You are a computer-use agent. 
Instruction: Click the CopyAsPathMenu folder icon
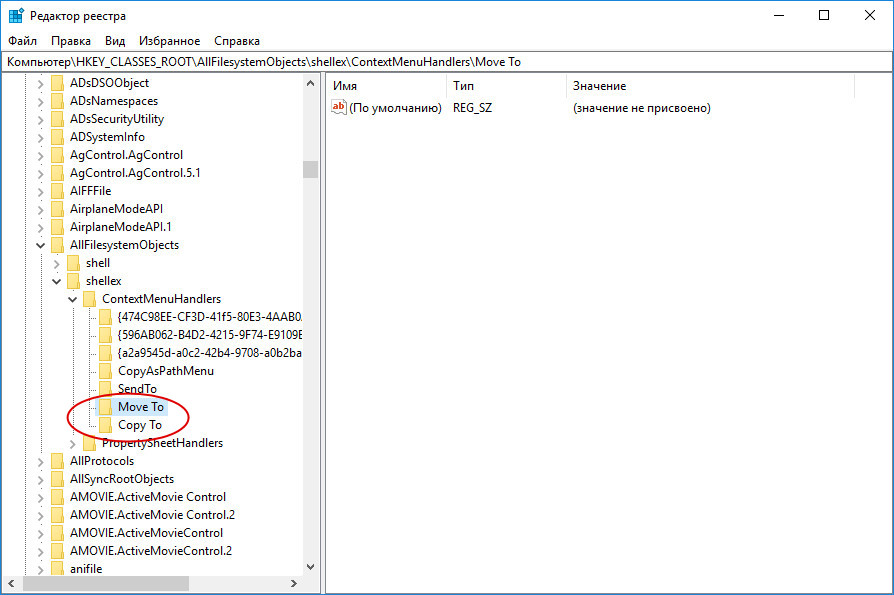click(x=105, y=371)
